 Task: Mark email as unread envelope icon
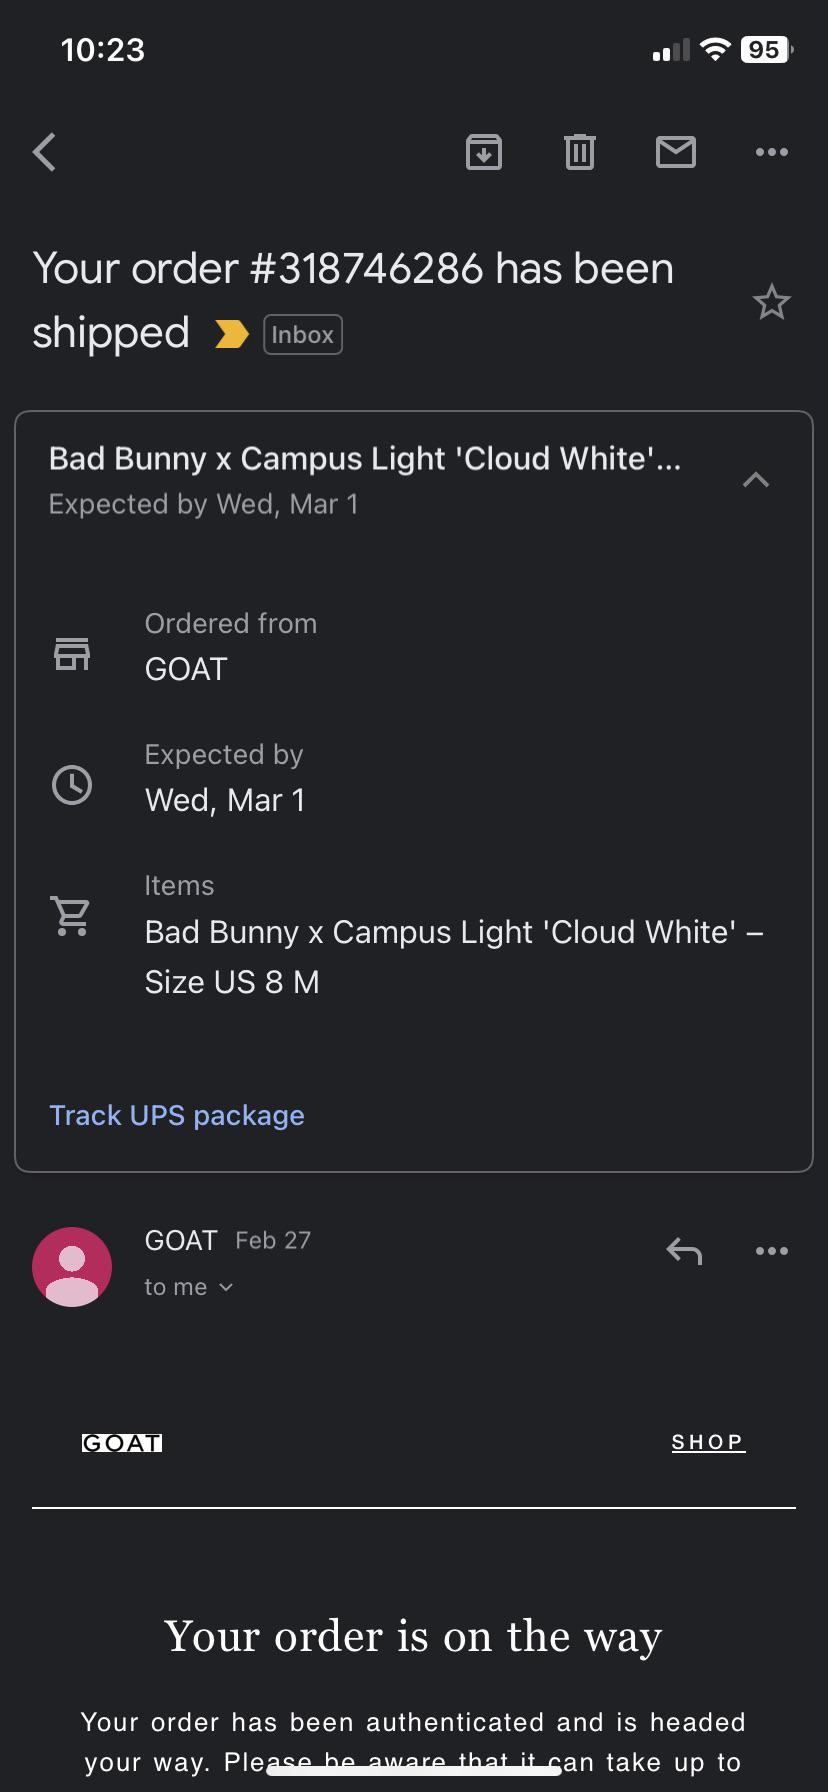tap(676, 152)
